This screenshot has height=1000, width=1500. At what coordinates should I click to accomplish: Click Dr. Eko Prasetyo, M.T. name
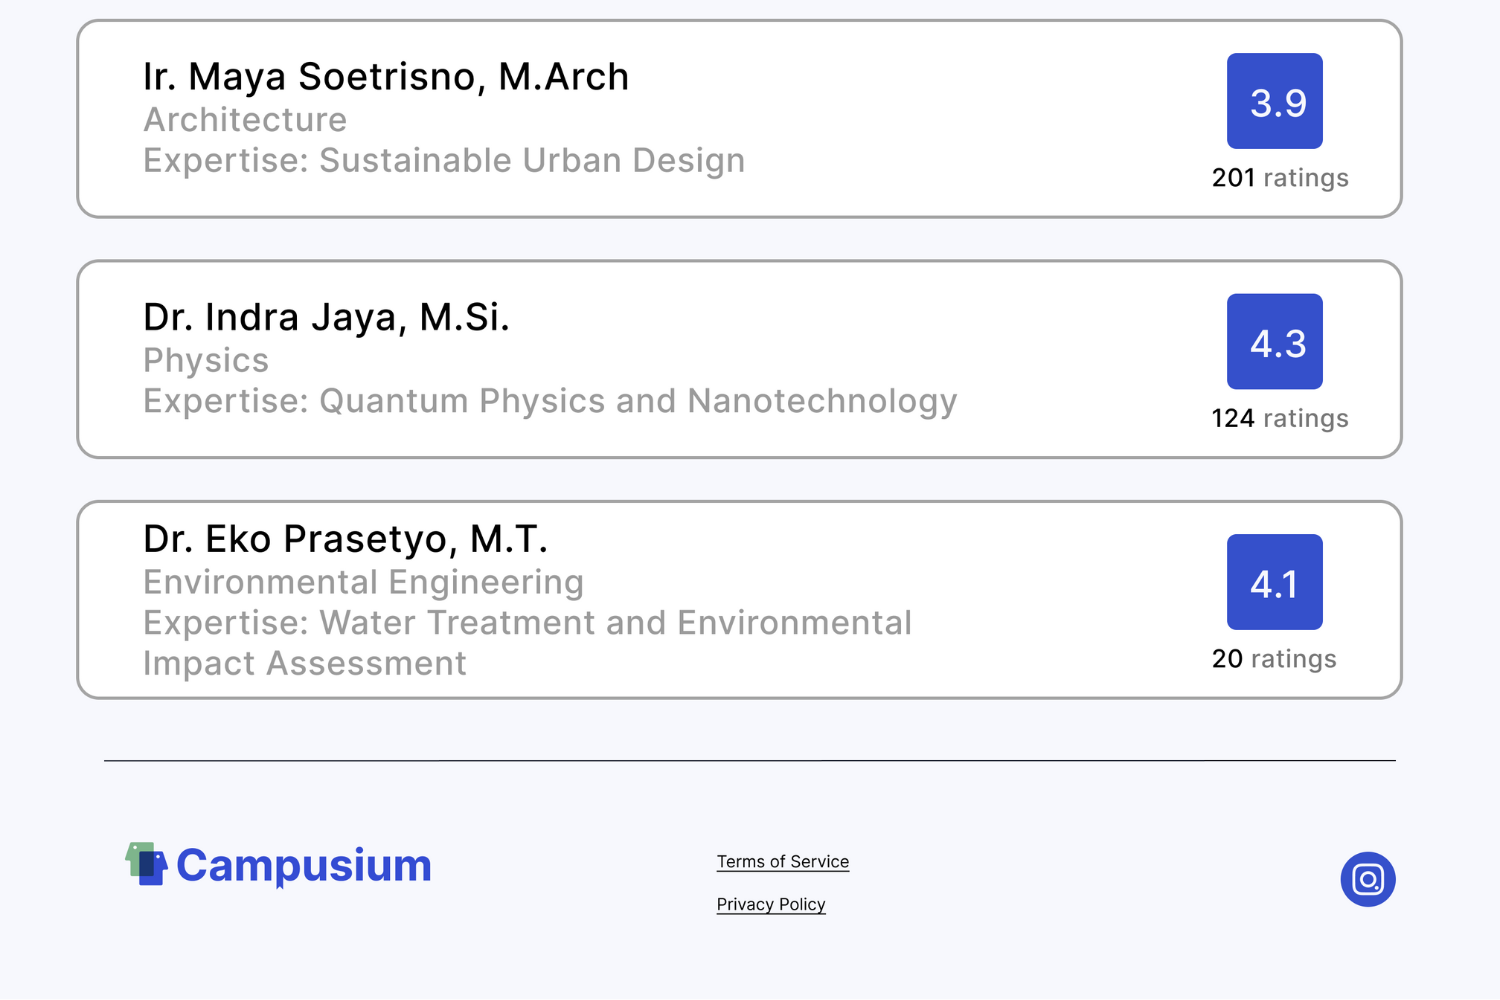coord(345,539)
